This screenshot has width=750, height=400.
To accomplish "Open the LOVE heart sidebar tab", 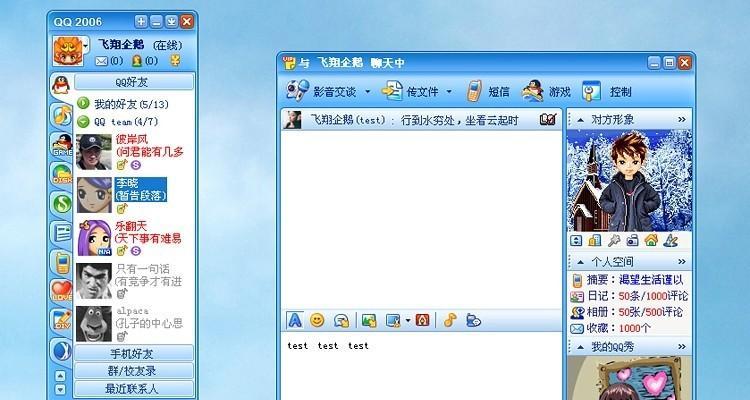I will pyautogui.click(x=62, y=291).
